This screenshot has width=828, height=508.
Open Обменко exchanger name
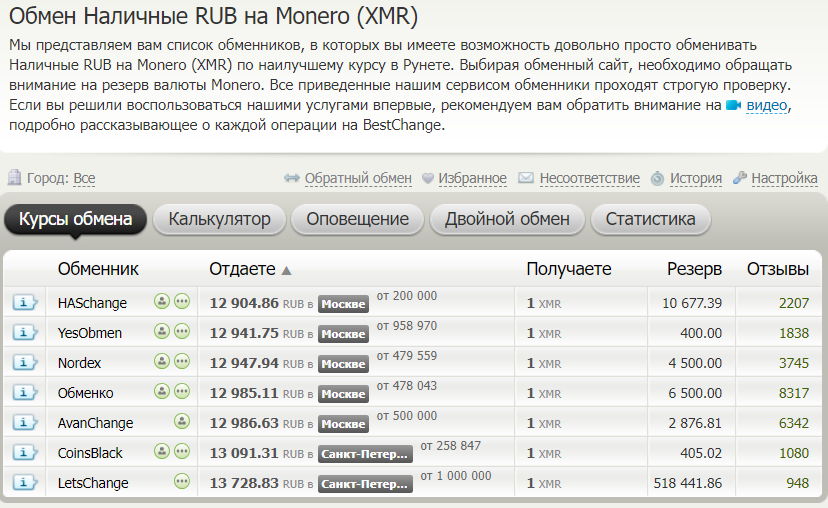pyautogui.click(x=86, y=393)
